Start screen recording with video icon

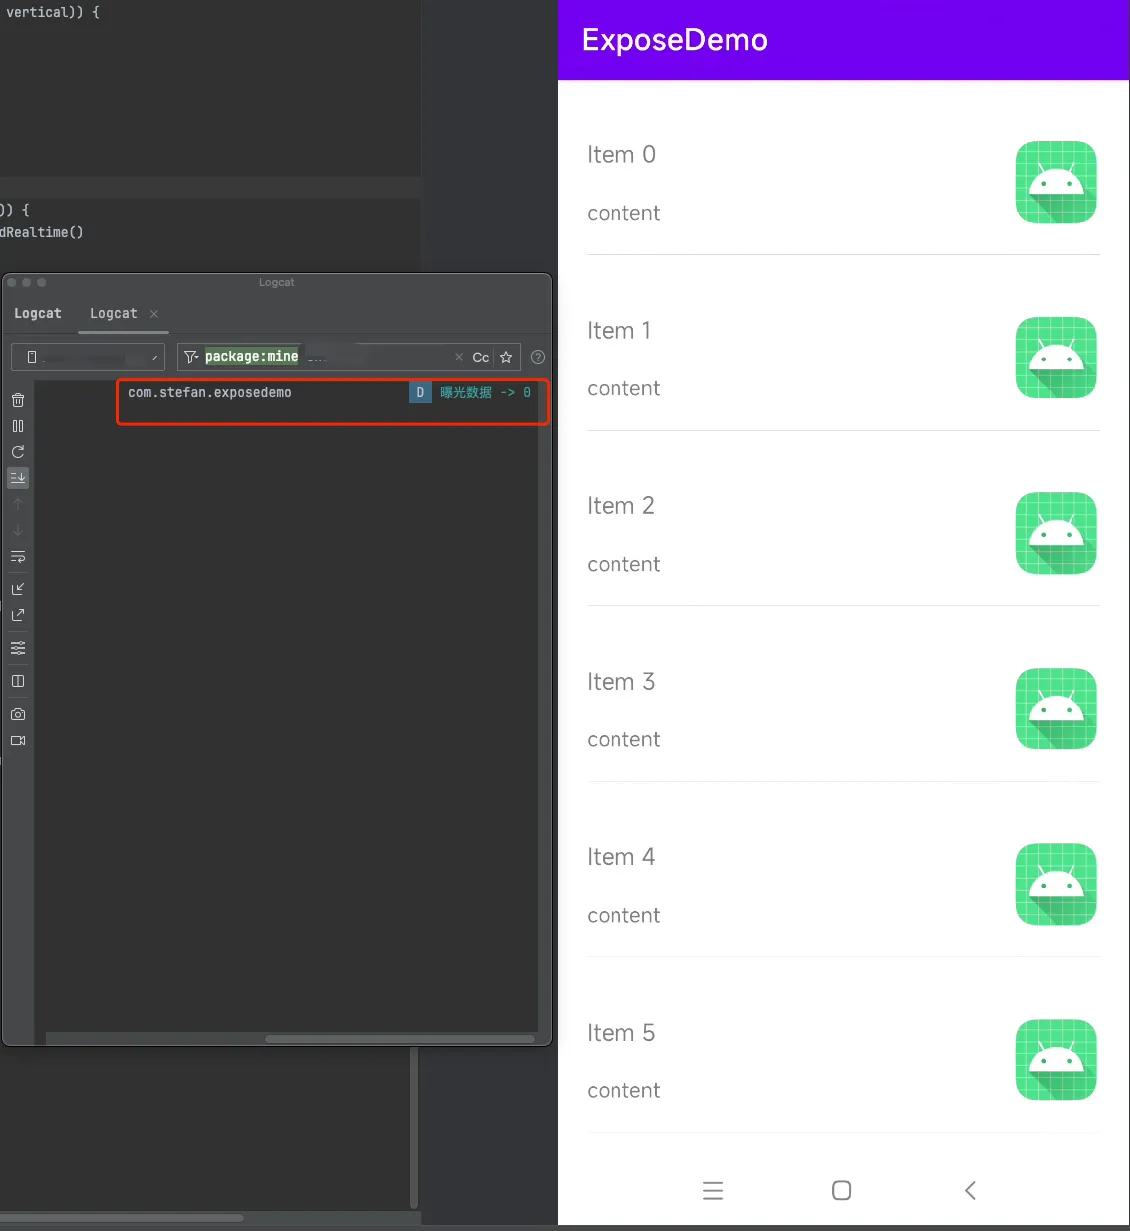[18, 741]
